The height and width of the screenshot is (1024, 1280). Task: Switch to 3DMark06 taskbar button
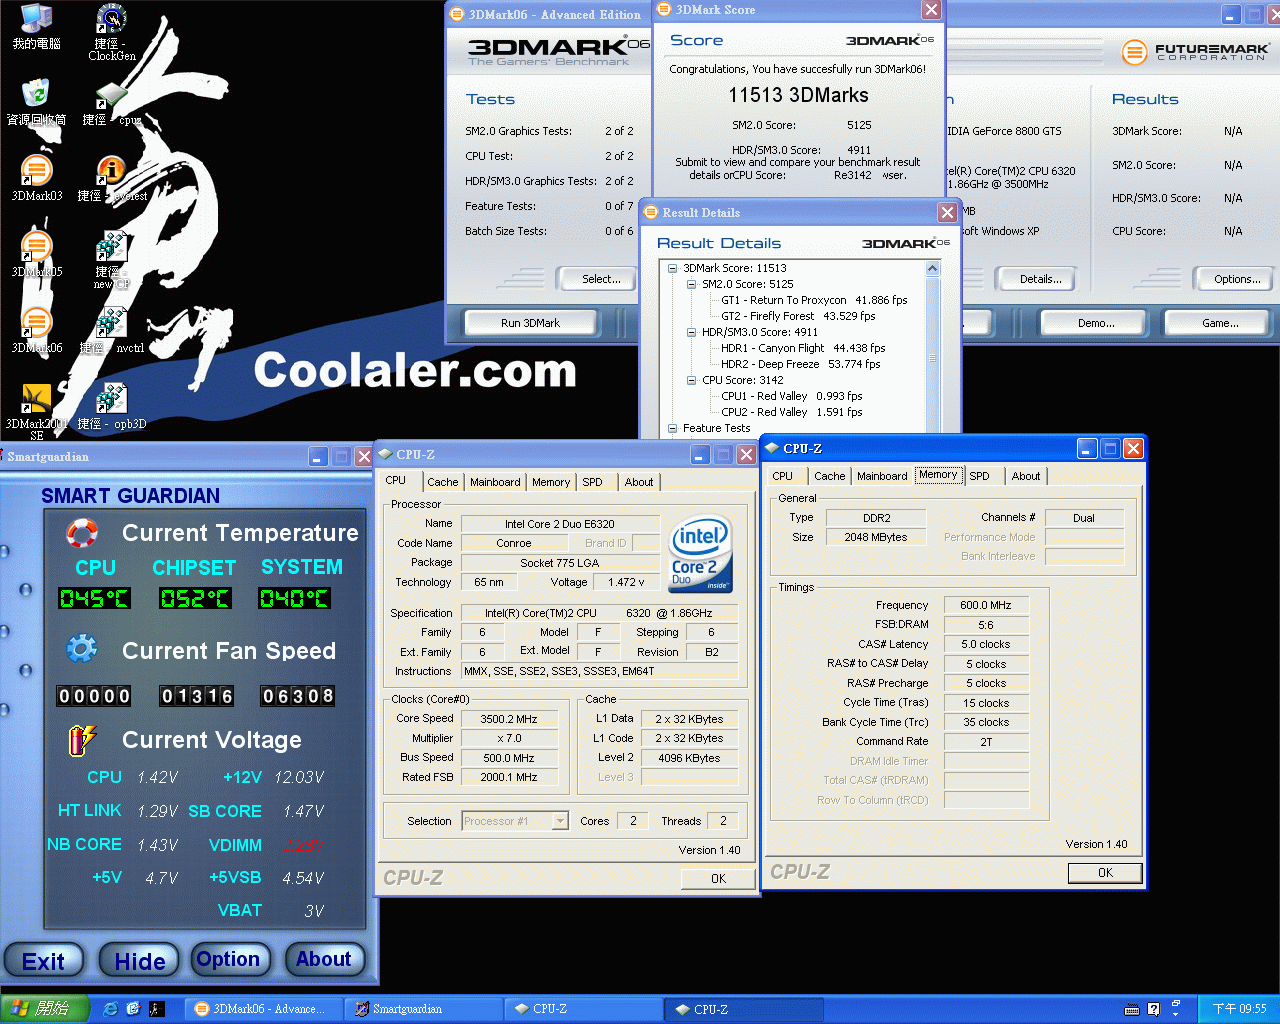pos(266,1009)
